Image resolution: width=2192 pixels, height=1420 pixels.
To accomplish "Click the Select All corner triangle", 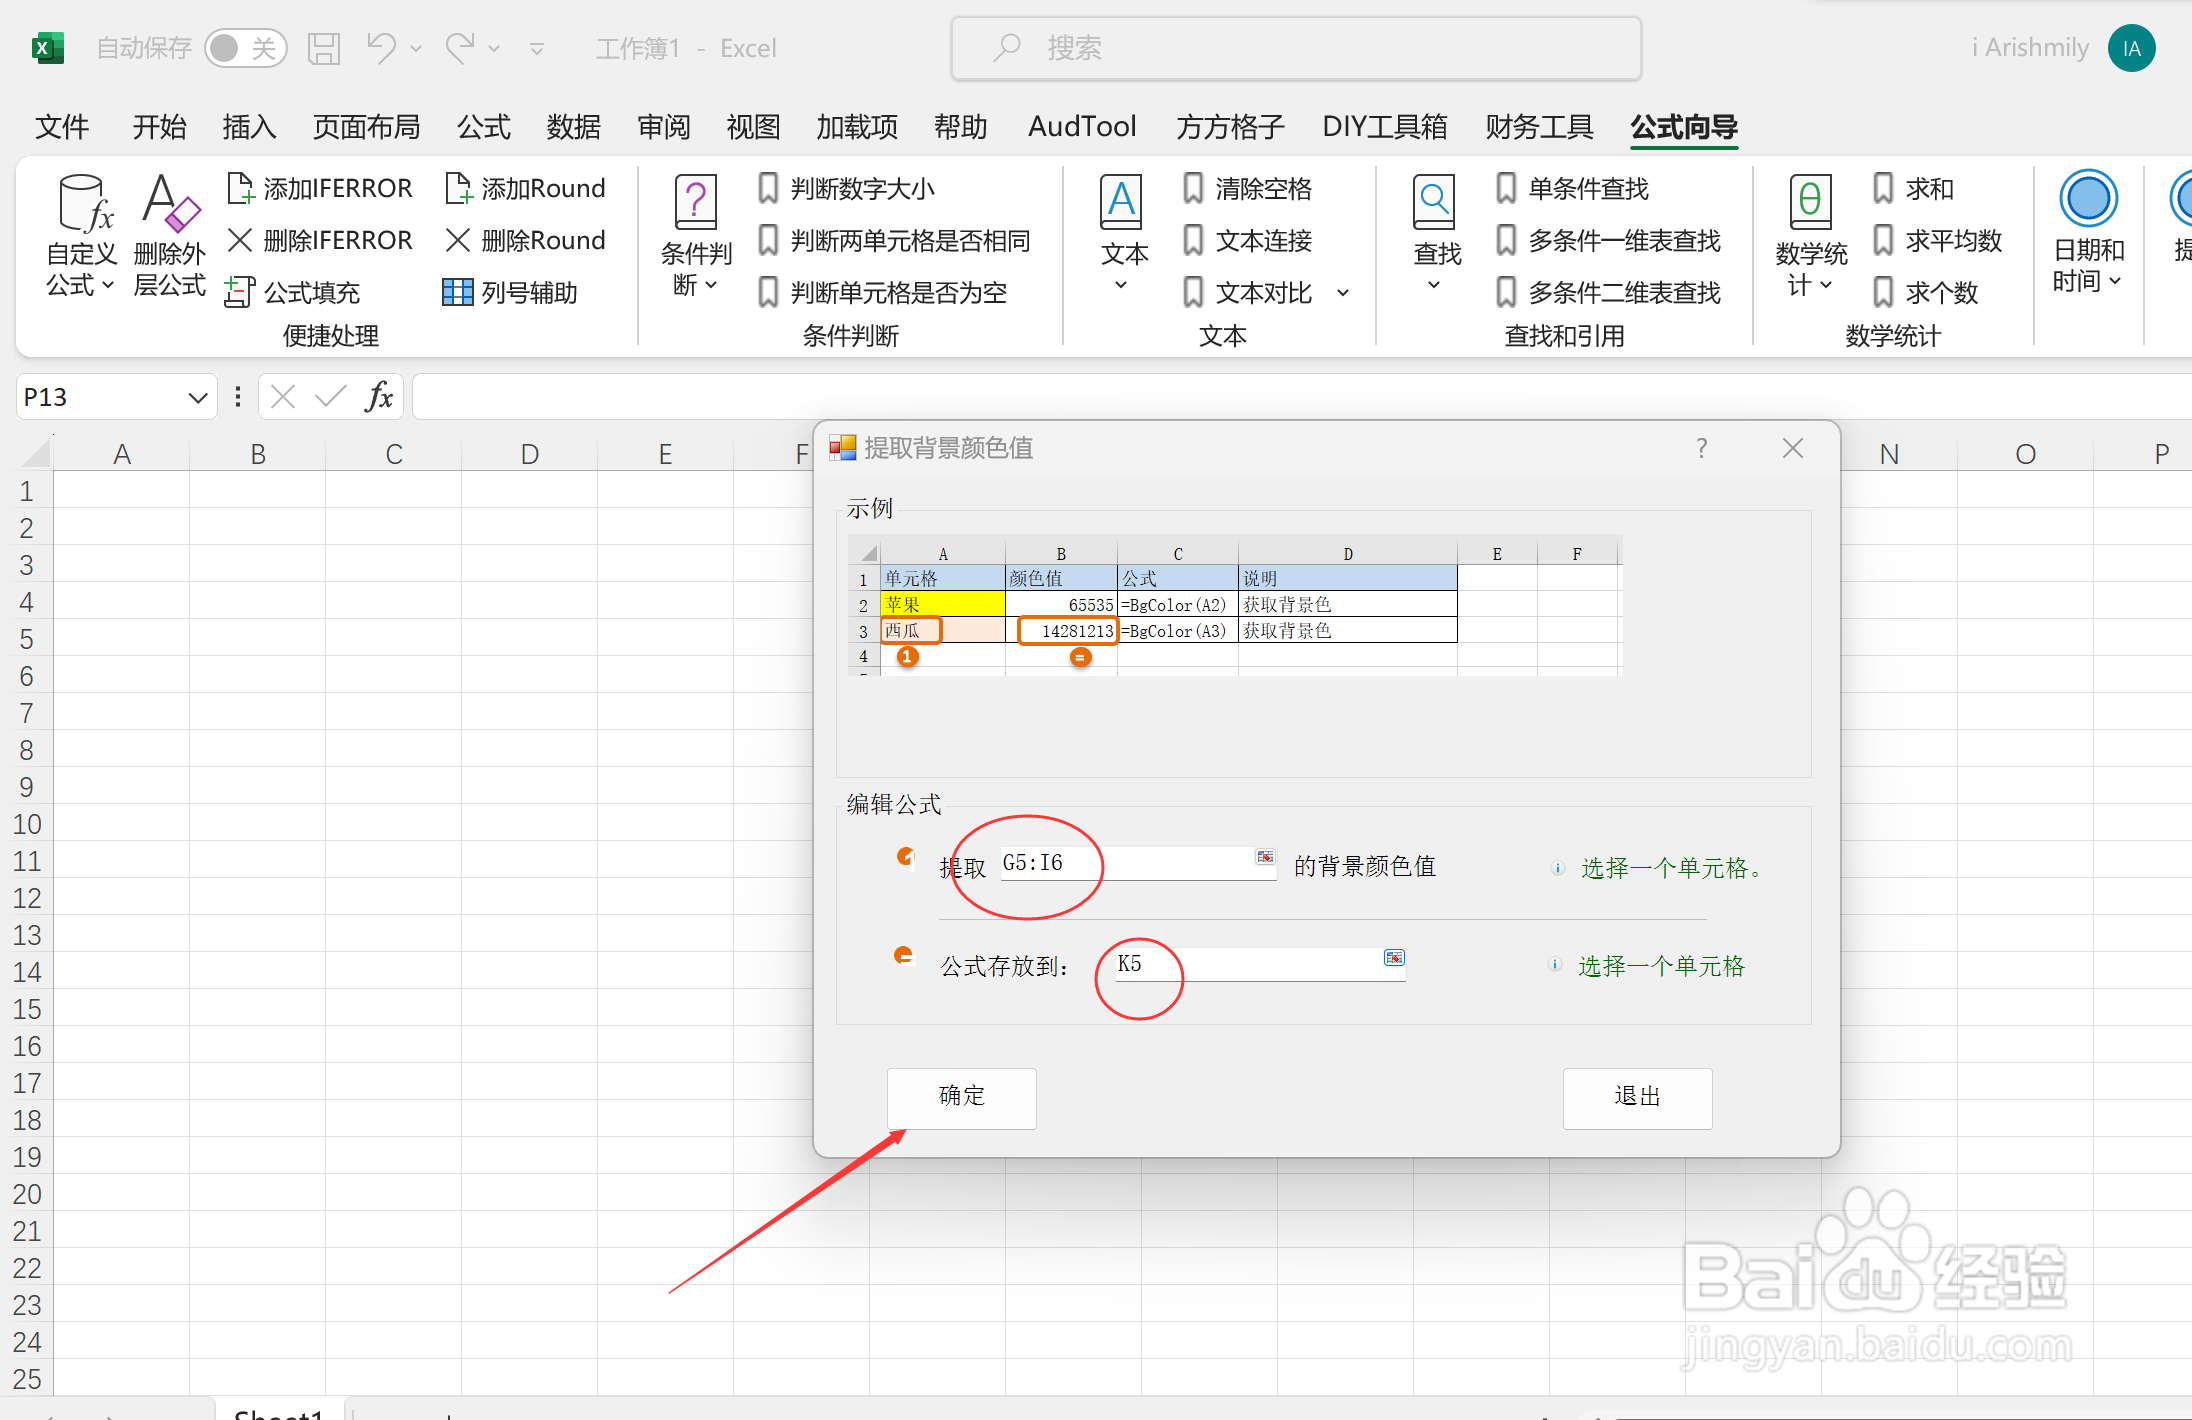I will pyautogui.click(x=36, y=454).
